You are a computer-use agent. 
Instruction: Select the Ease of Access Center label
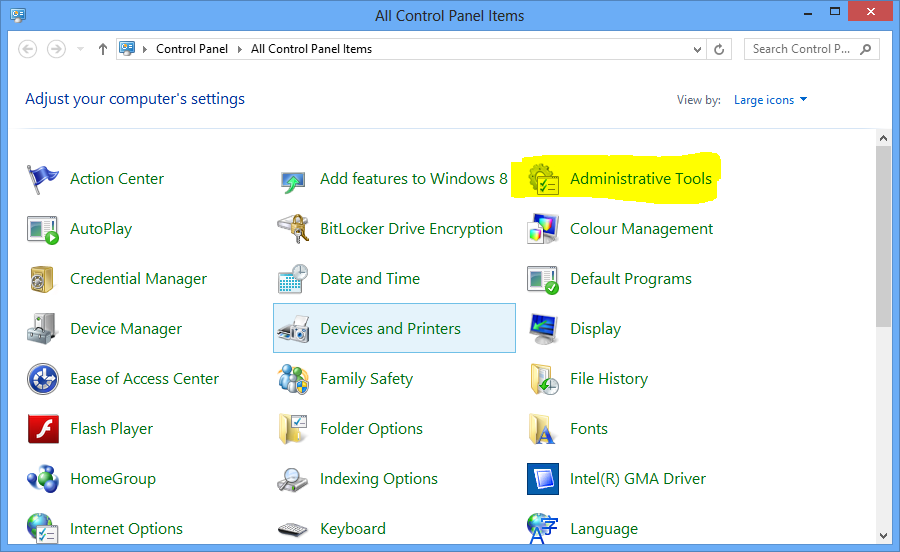click(x=144, y=379)
